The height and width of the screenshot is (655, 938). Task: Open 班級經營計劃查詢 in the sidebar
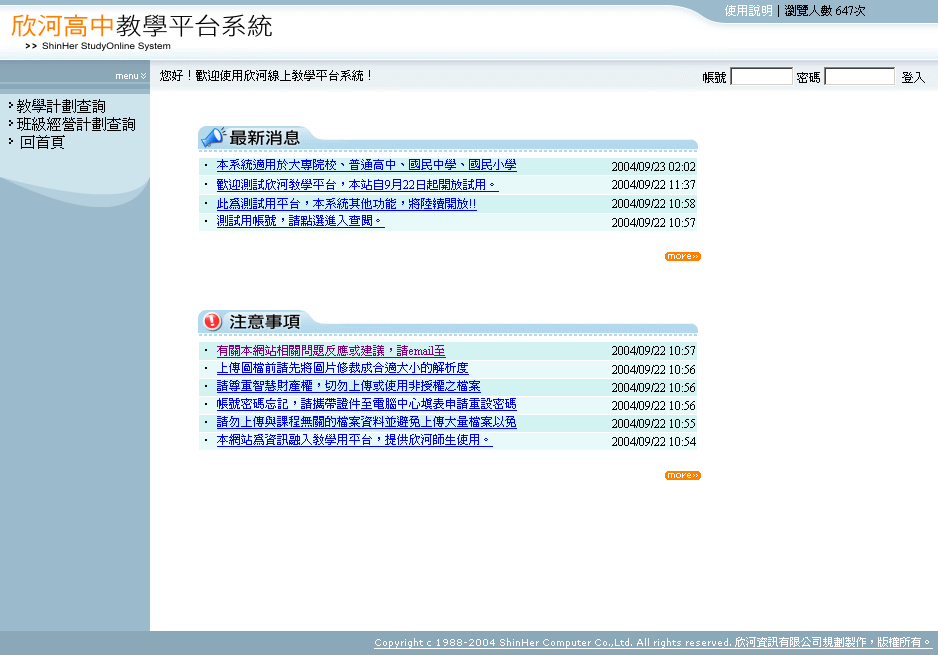tap(76, 124)
